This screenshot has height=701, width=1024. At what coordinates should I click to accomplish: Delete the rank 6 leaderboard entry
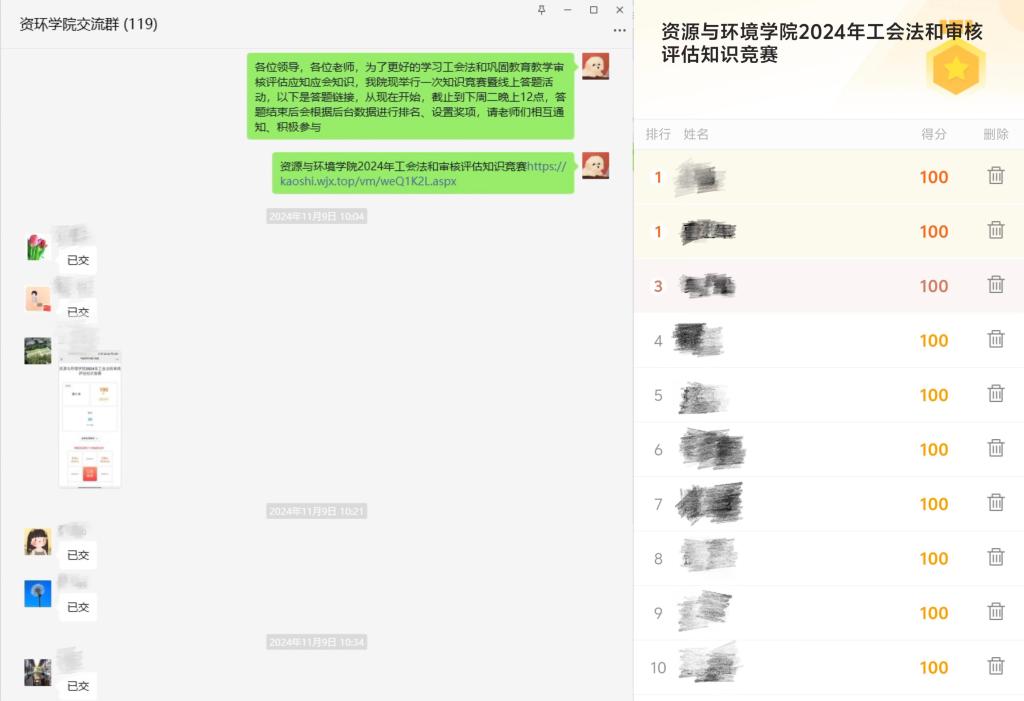995,448
